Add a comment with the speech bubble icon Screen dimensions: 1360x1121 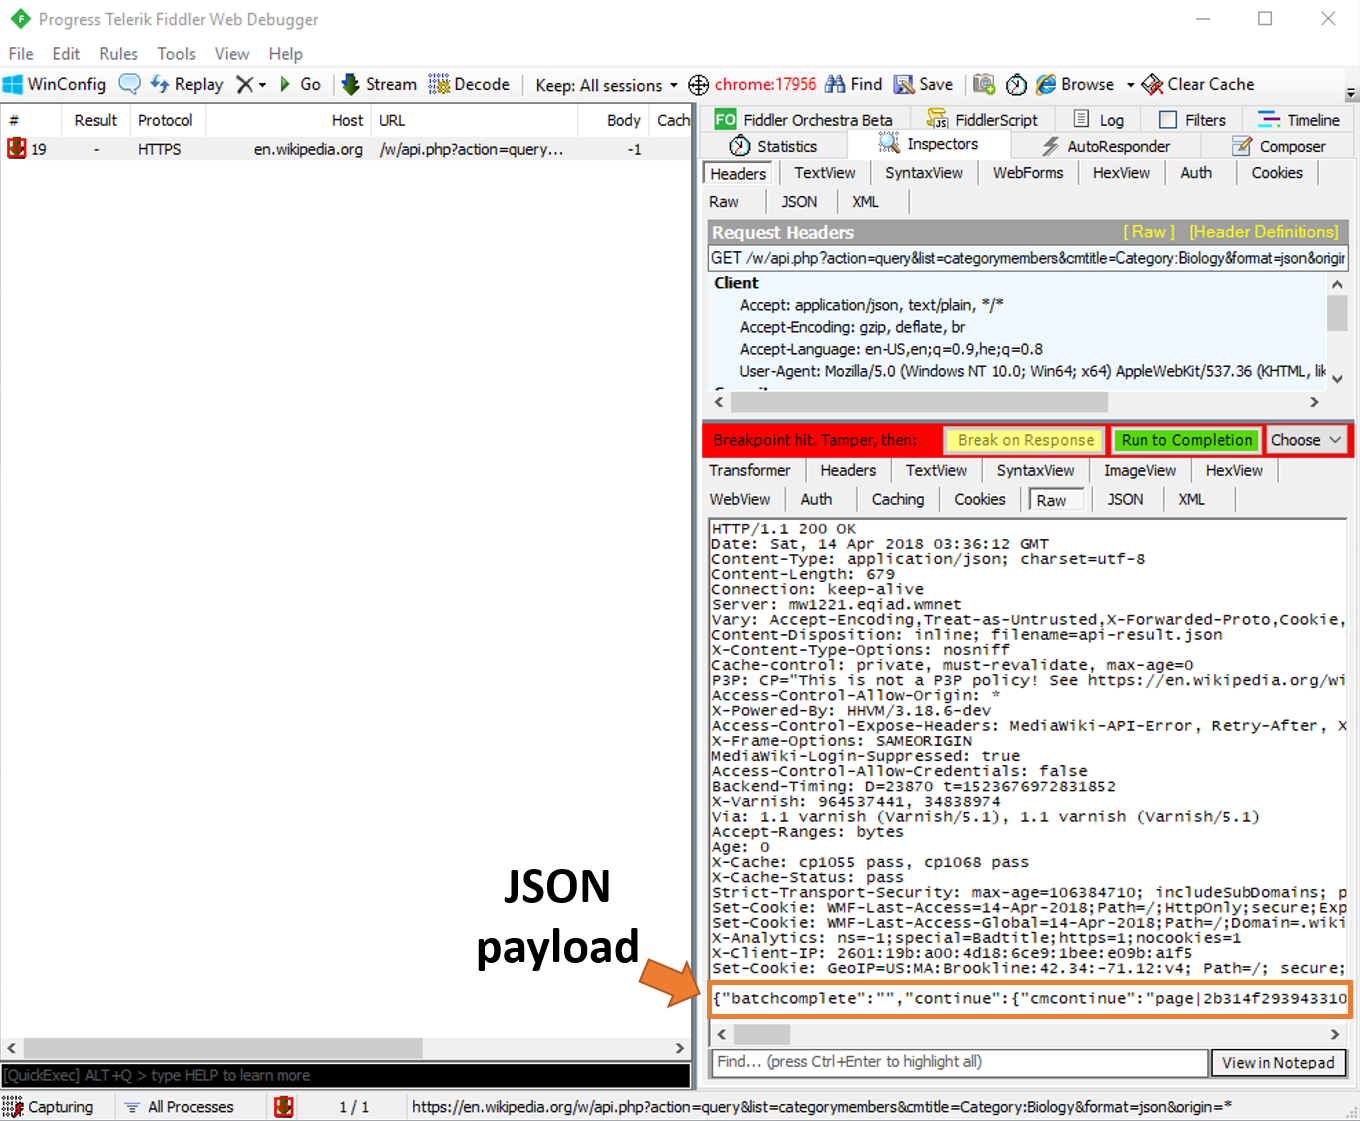coord(129,84)
